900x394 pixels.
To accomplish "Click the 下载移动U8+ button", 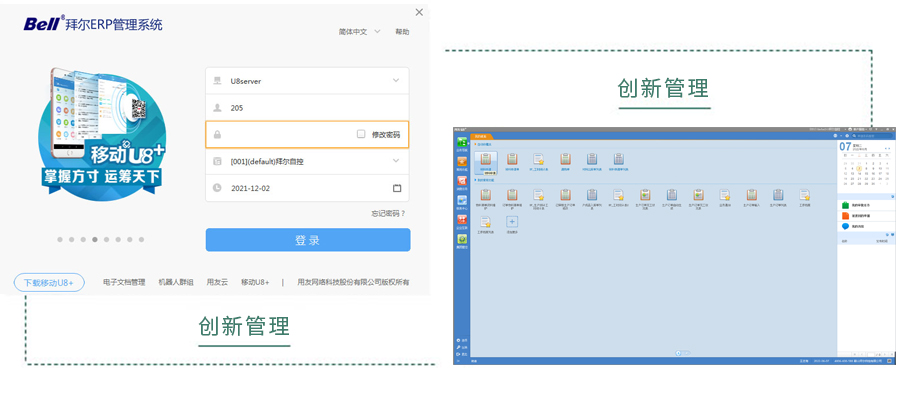I will point(49,283).
